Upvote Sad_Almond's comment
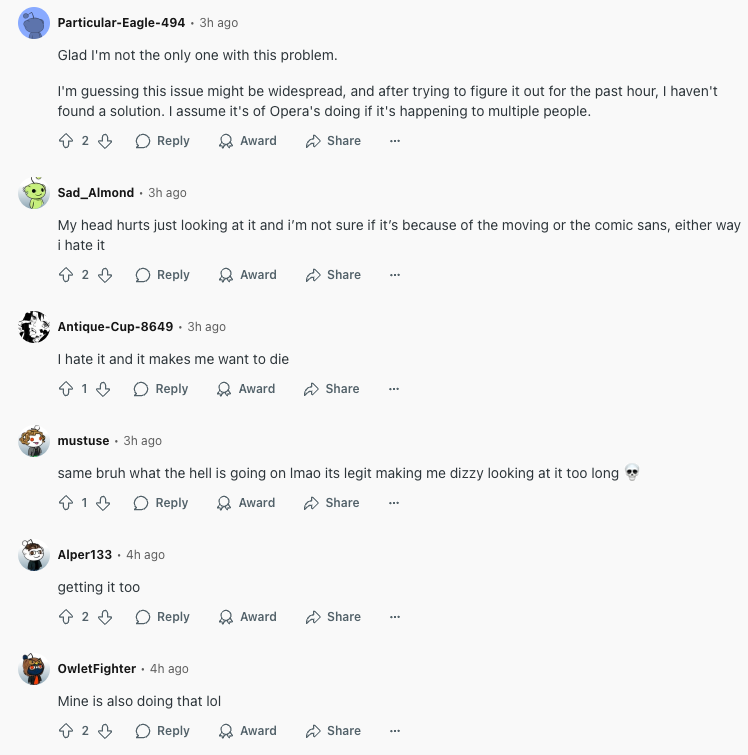Image resolution: width=748 pixels, height=755 pixels. coord(67,275)
